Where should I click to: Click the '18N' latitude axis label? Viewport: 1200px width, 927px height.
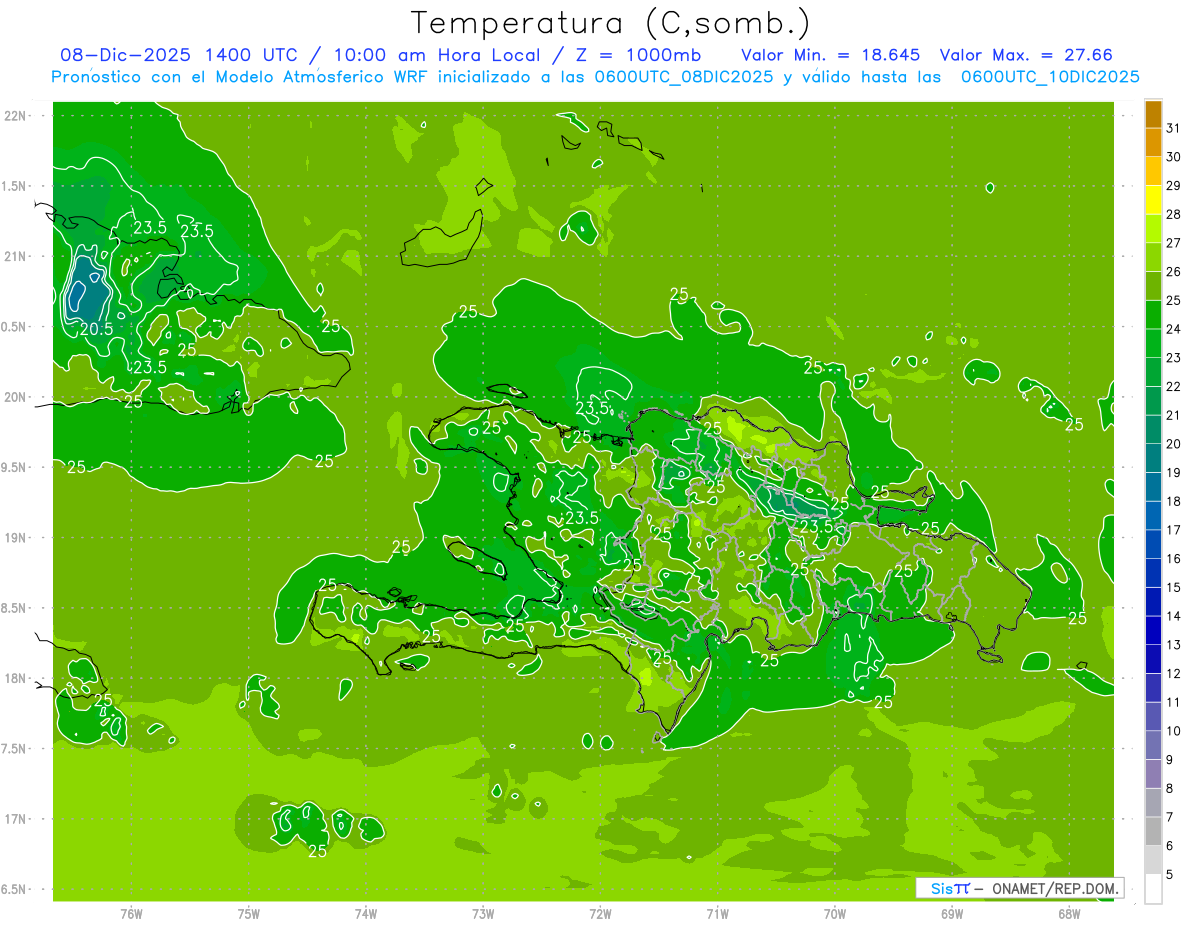coord(15,678)
